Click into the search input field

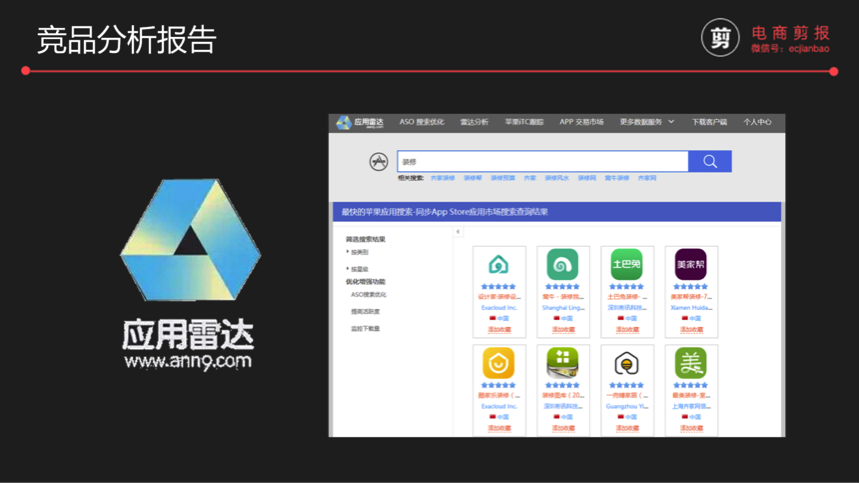(x=542, y=162)
